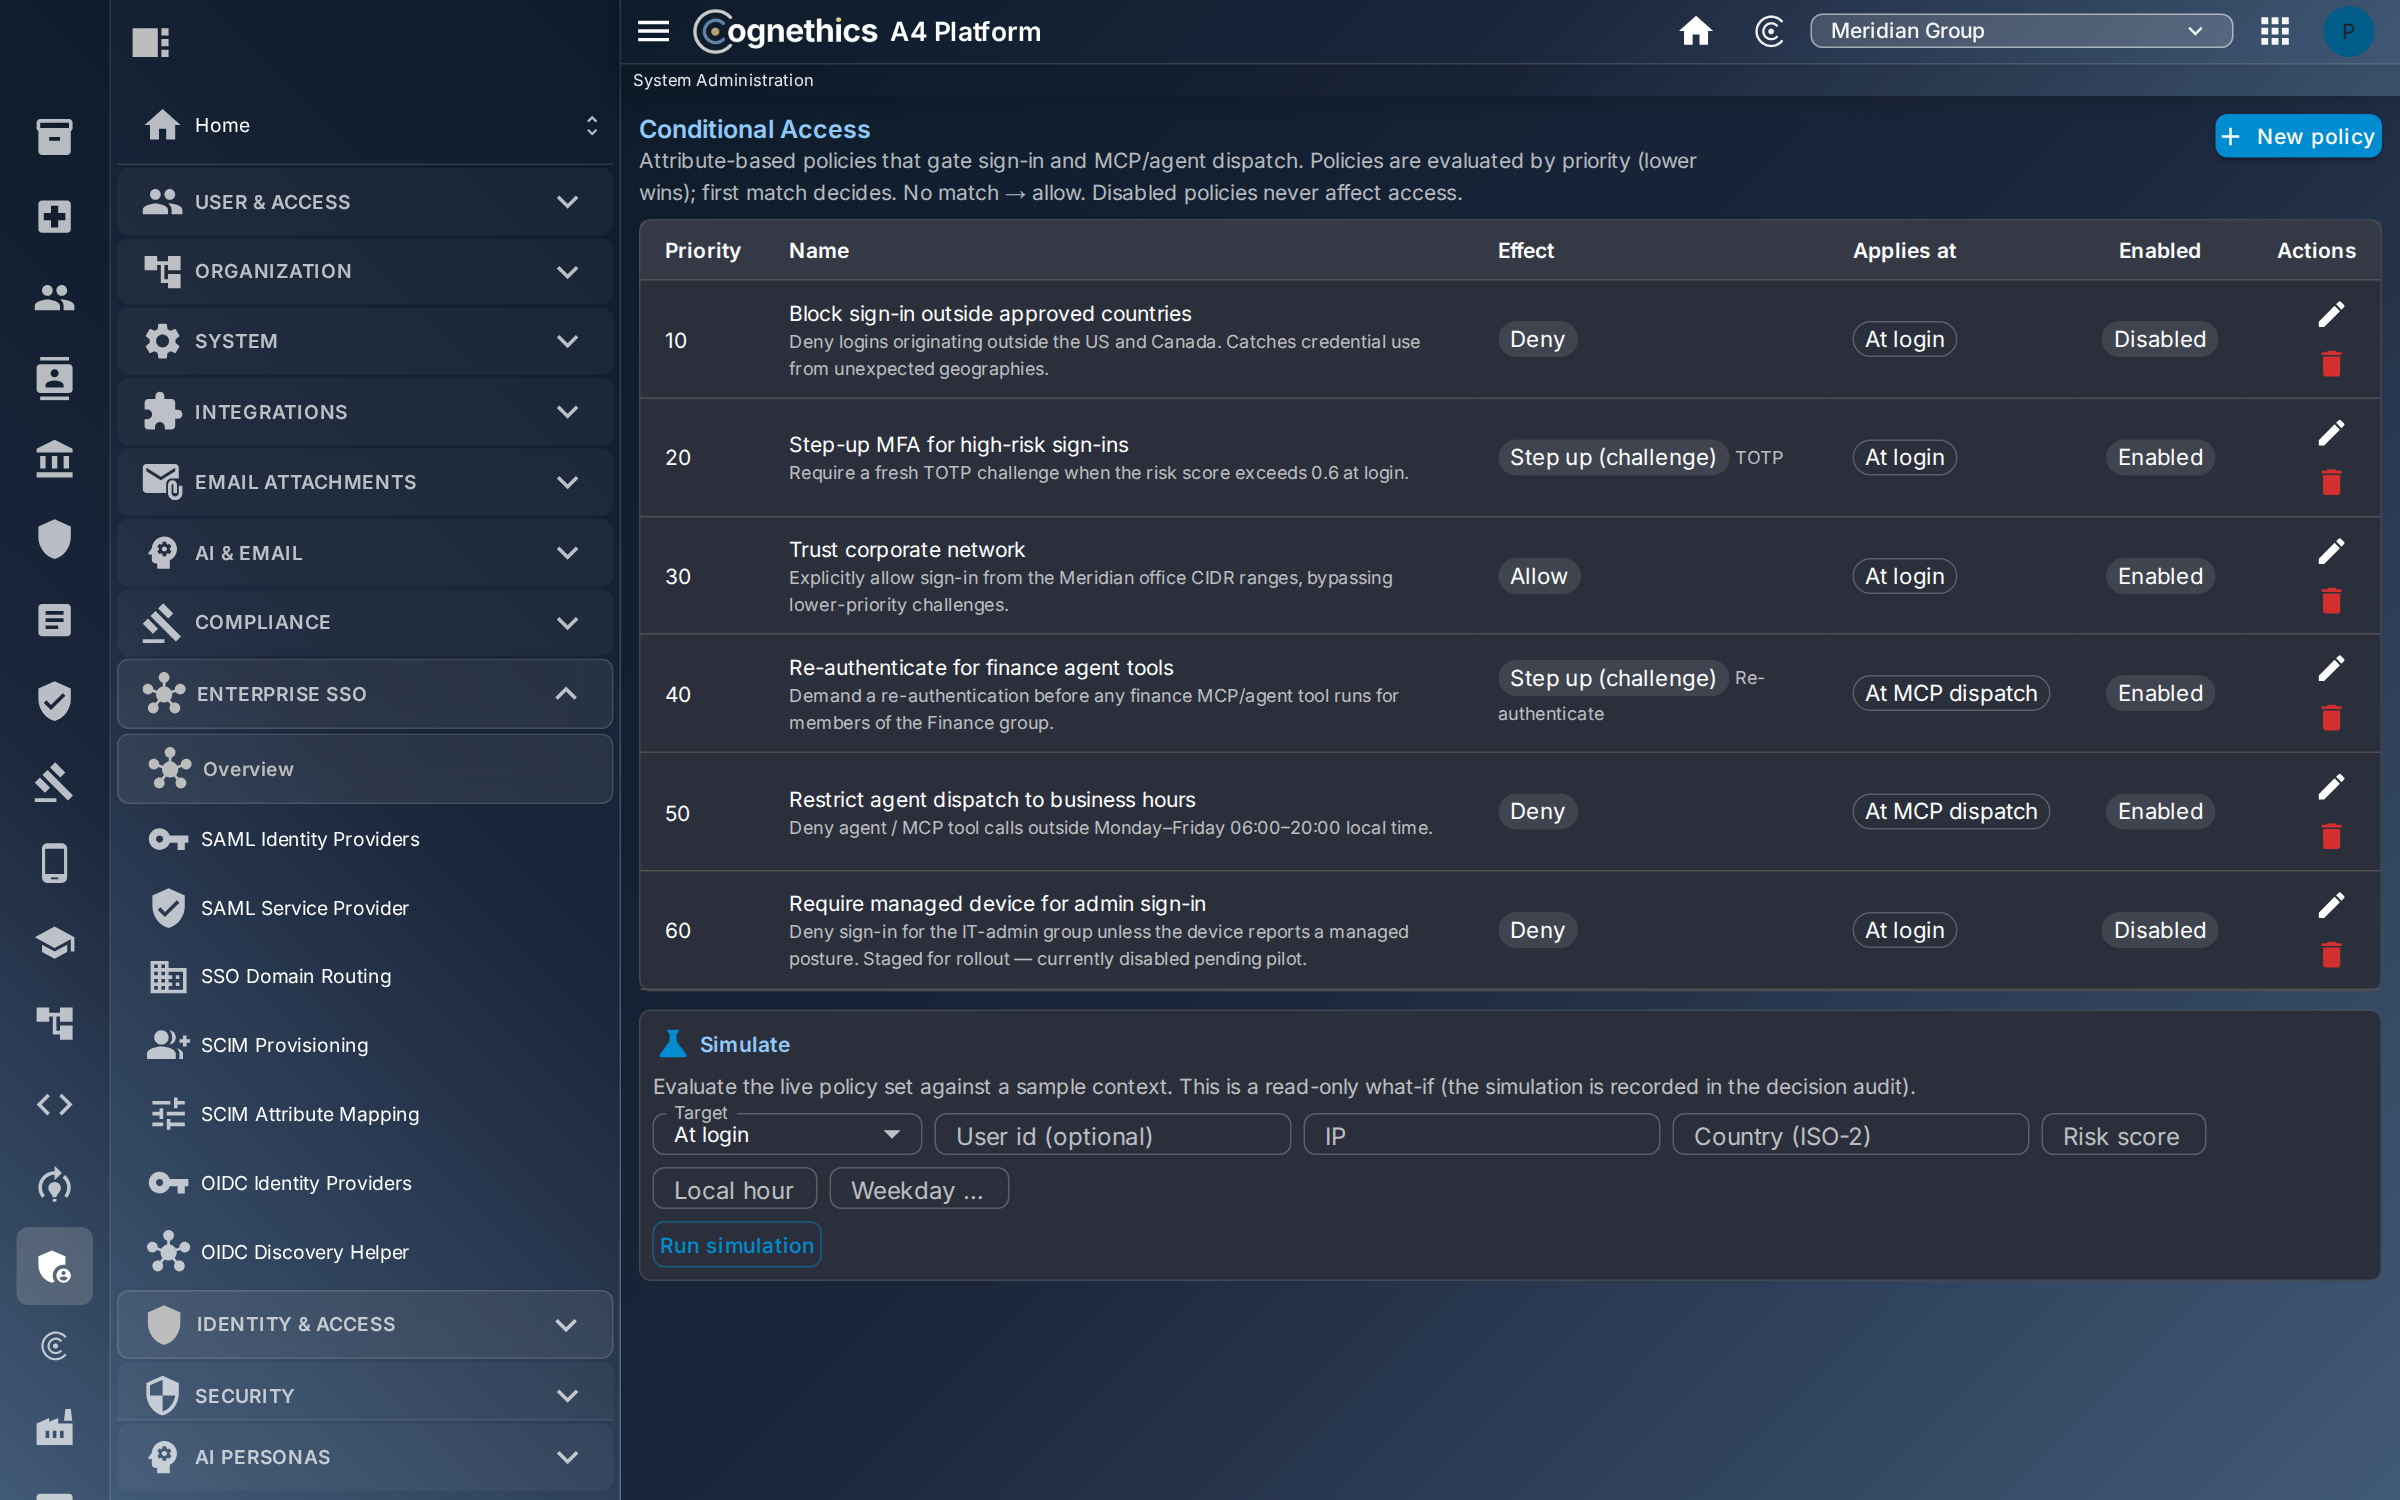
Task: Open SSO Domain Routing
Action: point(365,976)
